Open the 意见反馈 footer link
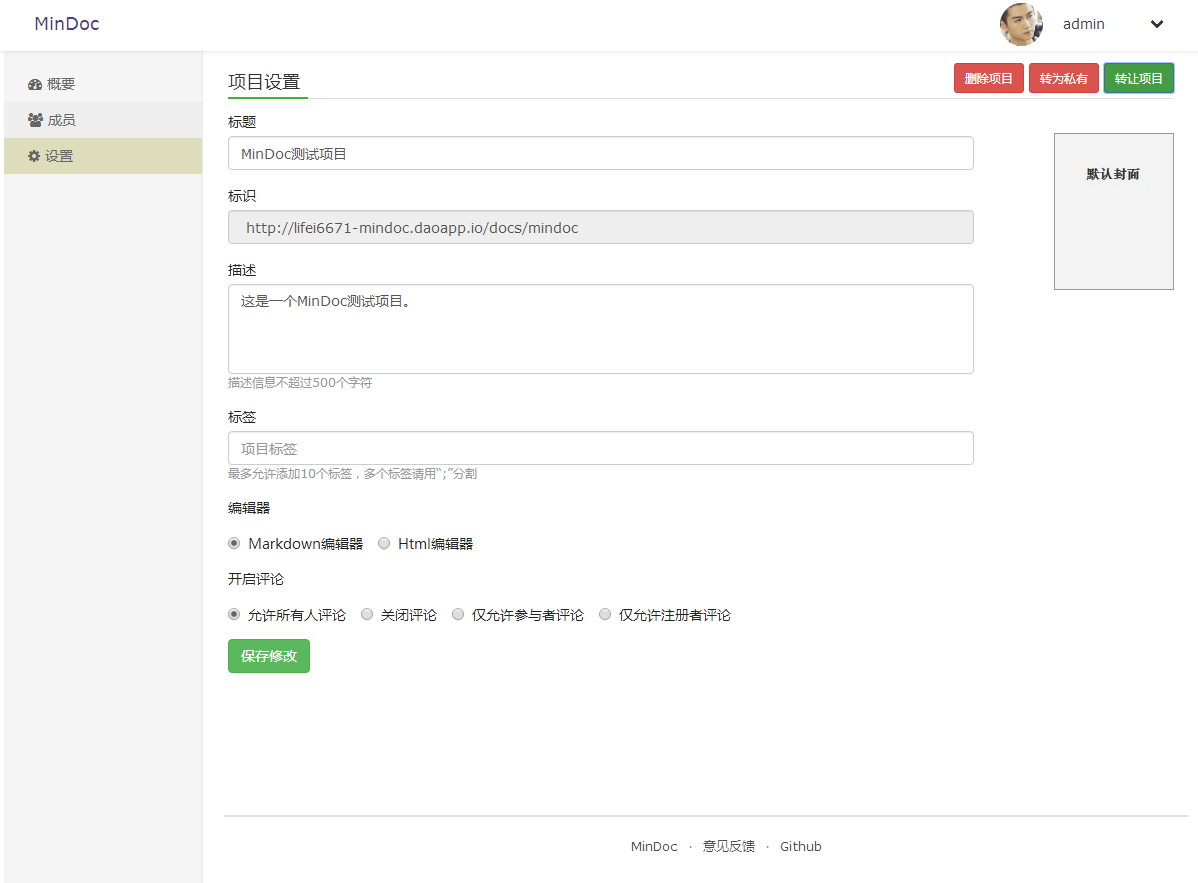The height and width of the screenshot is (883, 1198). point(729,846)
